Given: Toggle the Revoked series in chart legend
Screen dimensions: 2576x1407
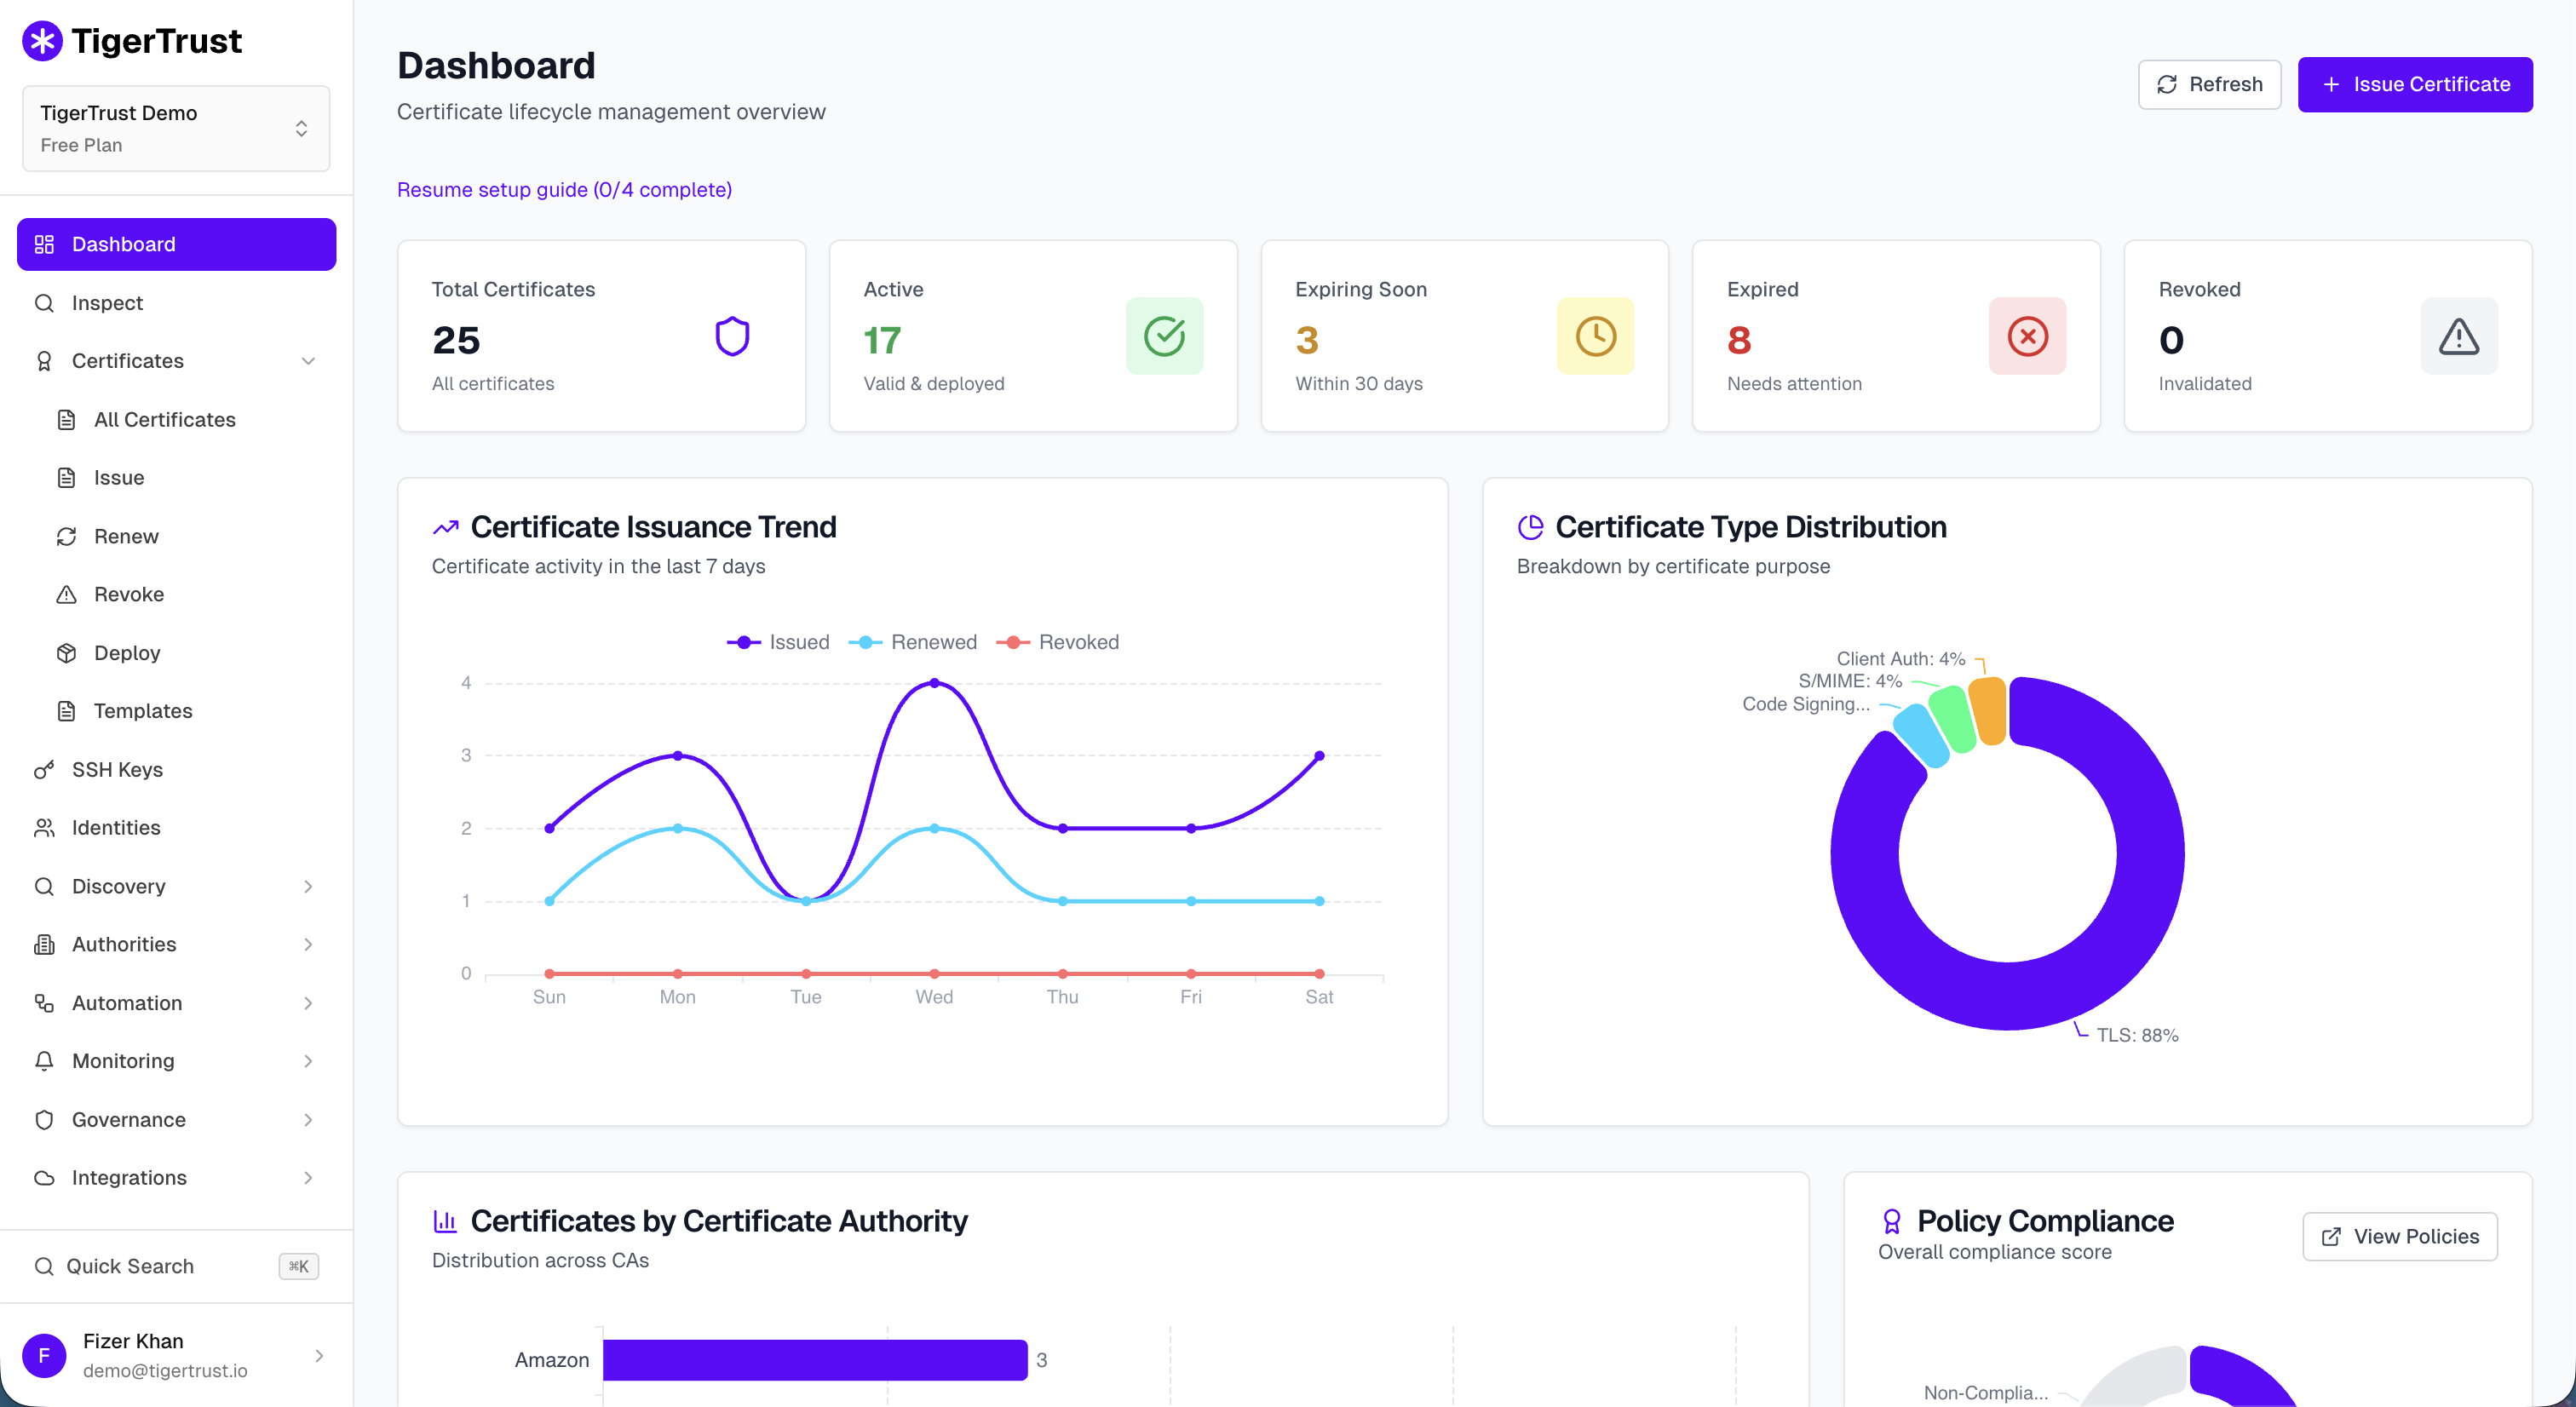Looking at the screenshot, I should [x=1058, y=642].
